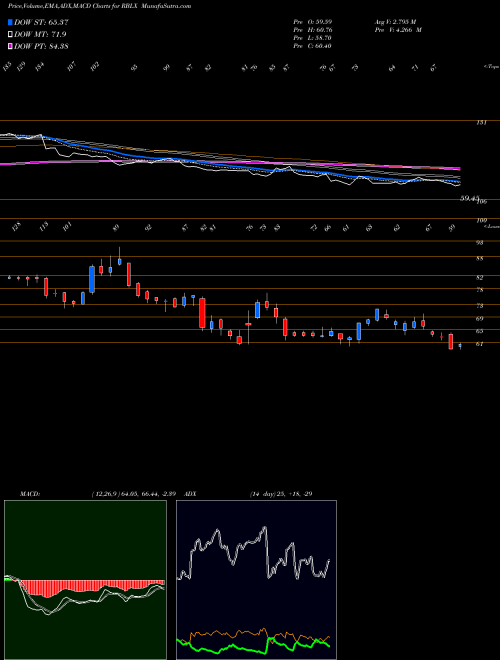Image resolution: width=500 pixels, height=660 pixels.
Task: Click the 93 price level axis label
Action: 480,243
